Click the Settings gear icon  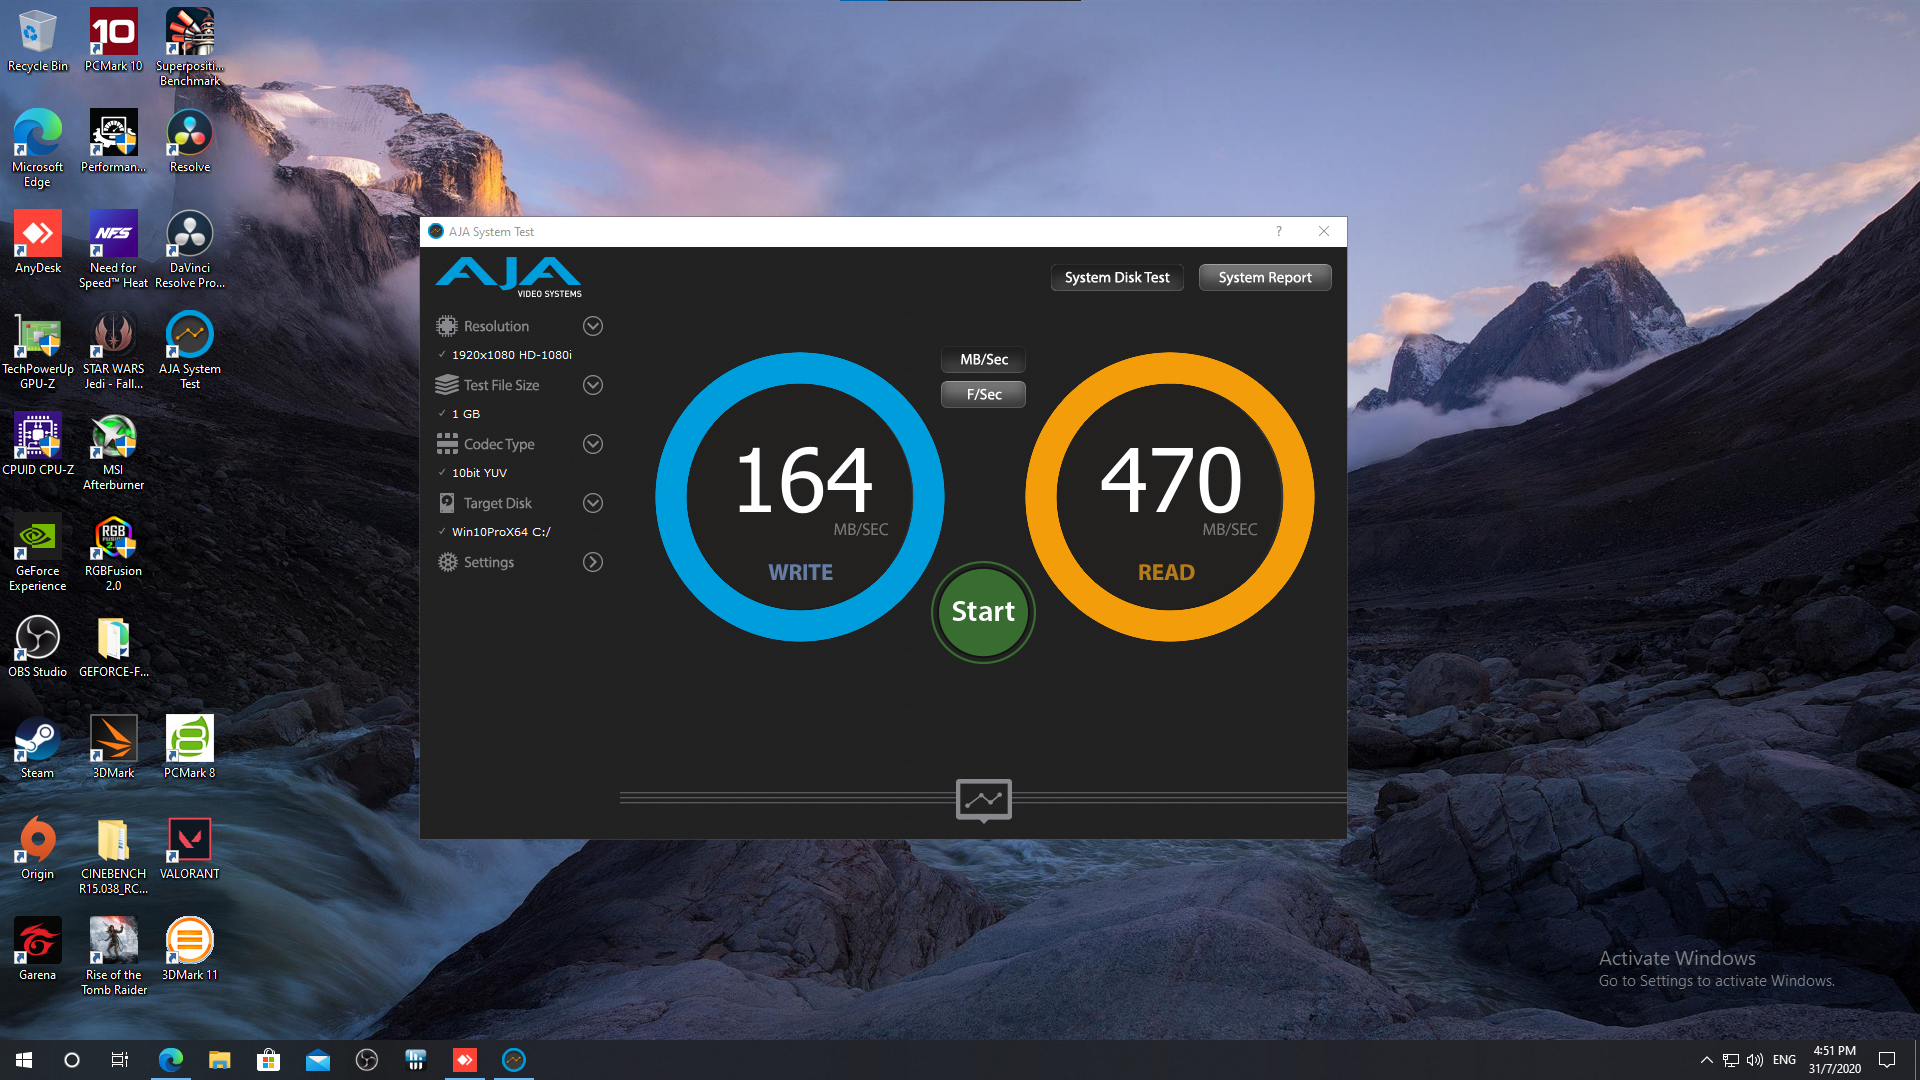click(x=446, y=562)
